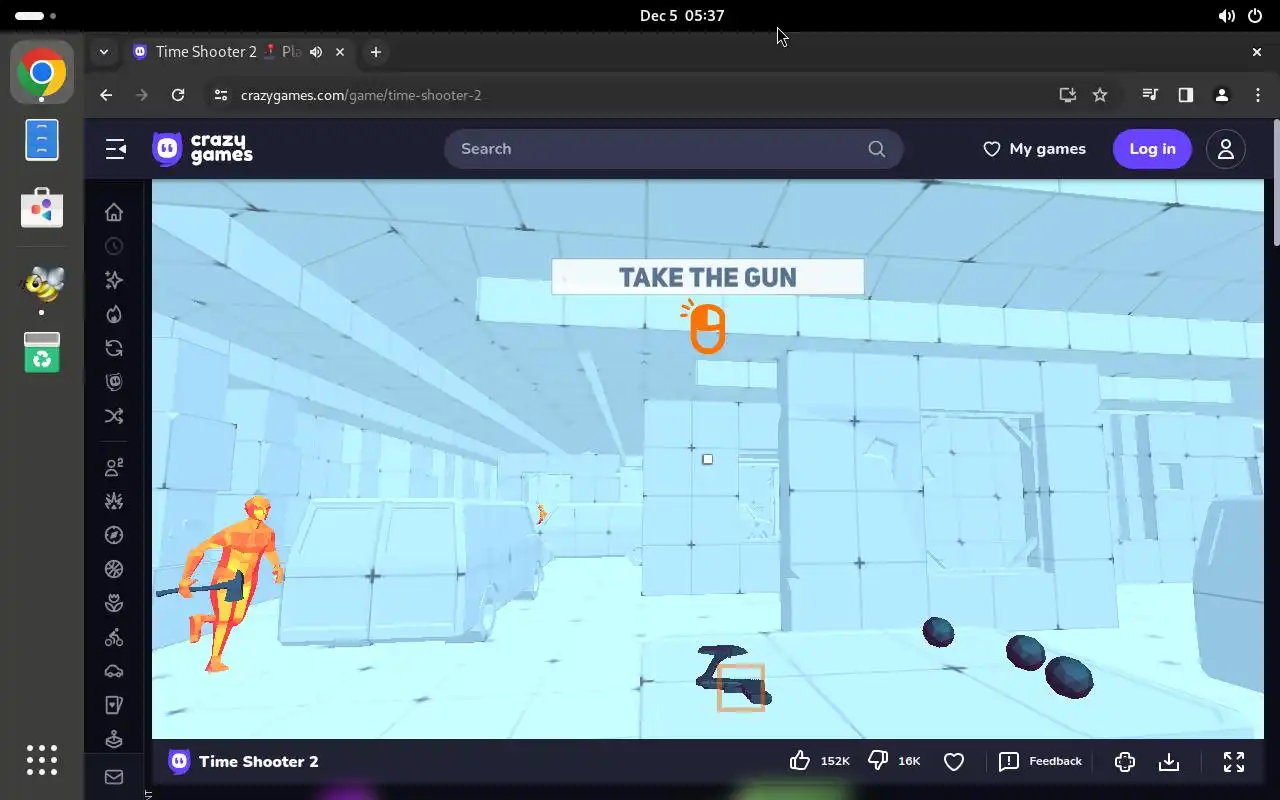Select the Time Shooter 2 browser tab

[x=241, y=52]
